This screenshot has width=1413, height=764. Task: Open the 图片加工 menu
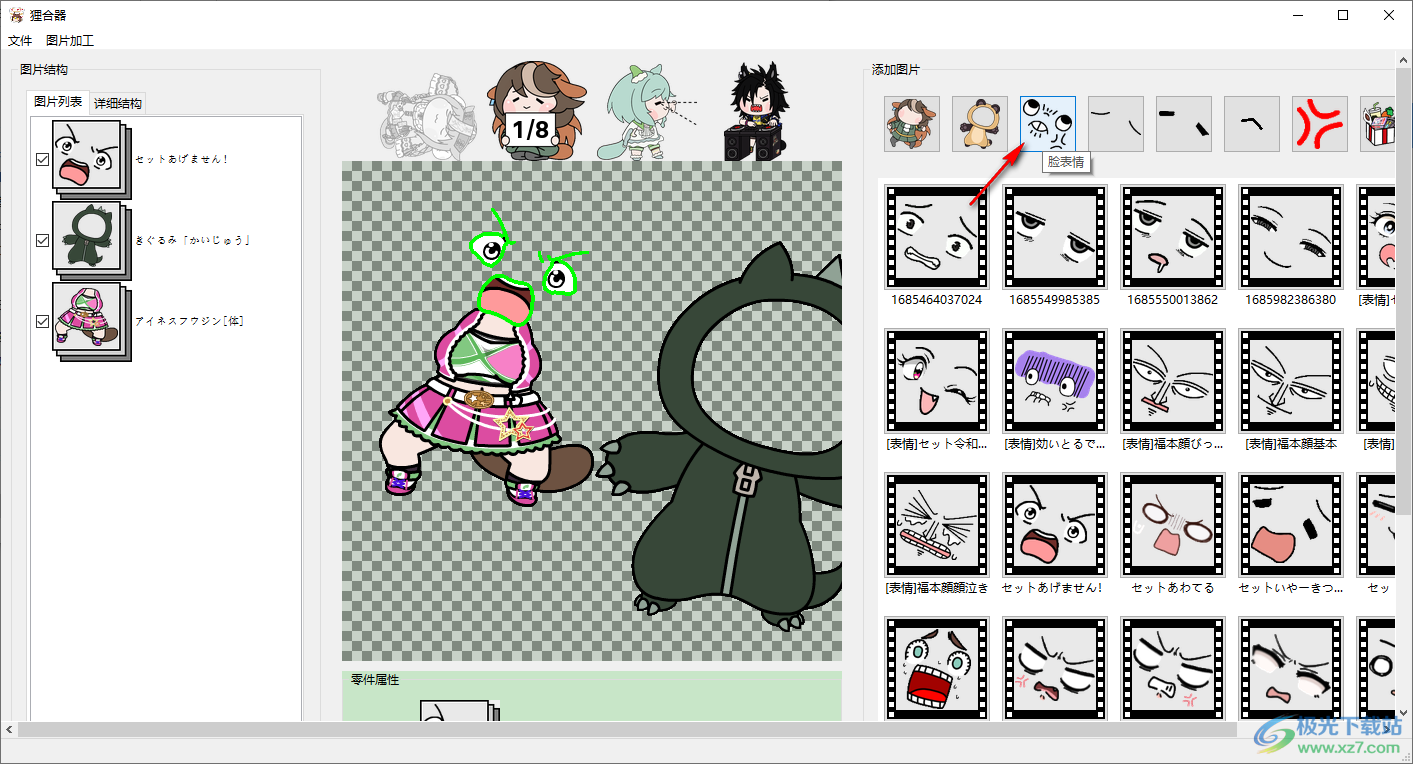point(70,41)
